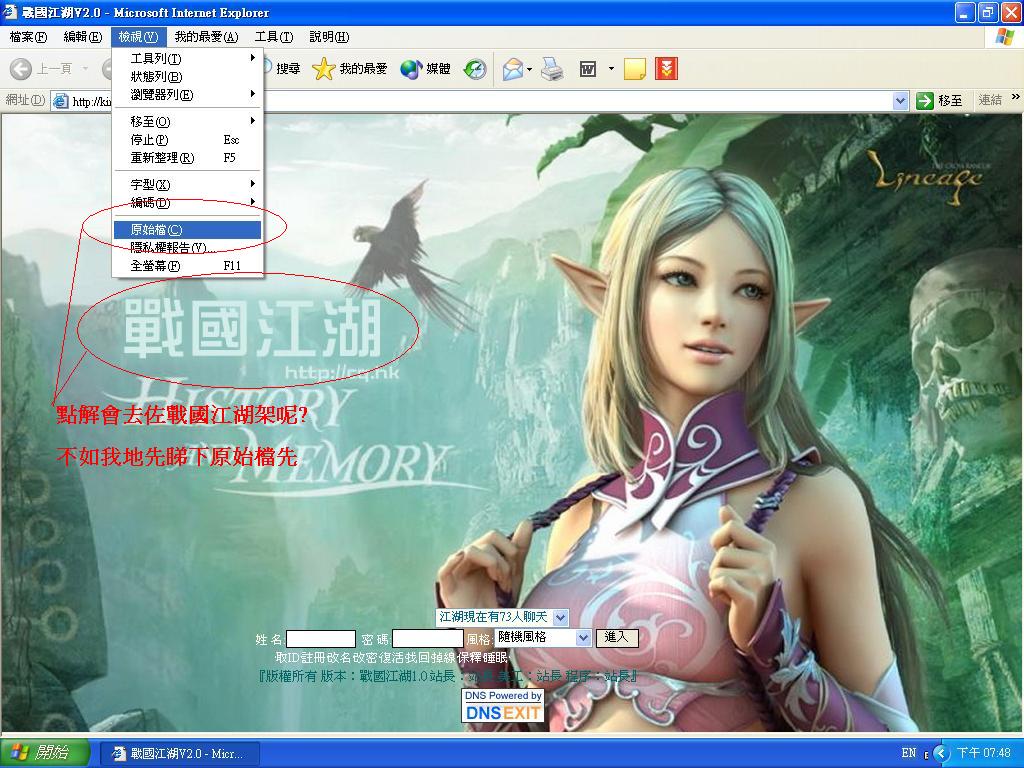Open the 說明(H) menu
Image resolution: width=1024 pixels, height=768 pixels.
click(x=329, y=37)
